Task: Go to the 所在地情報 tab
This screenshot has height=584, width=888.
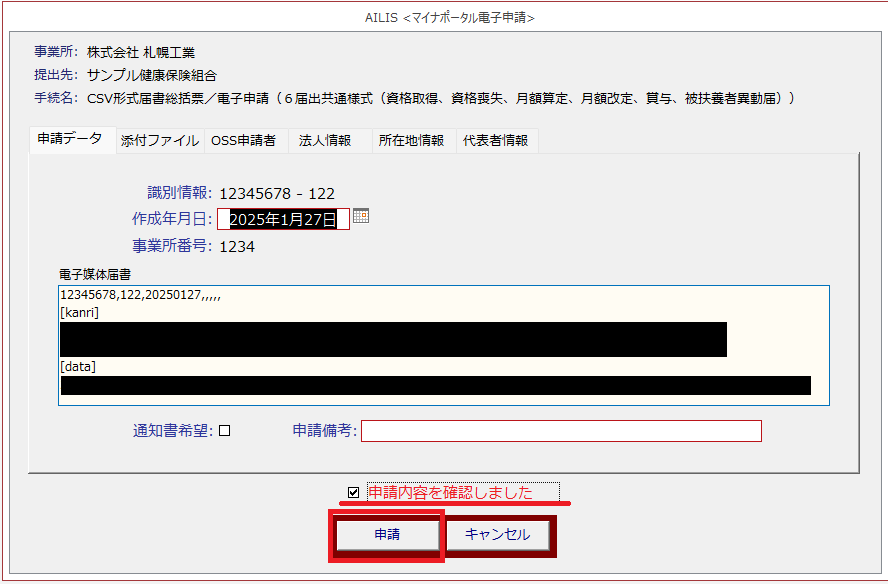Action: 411,141
